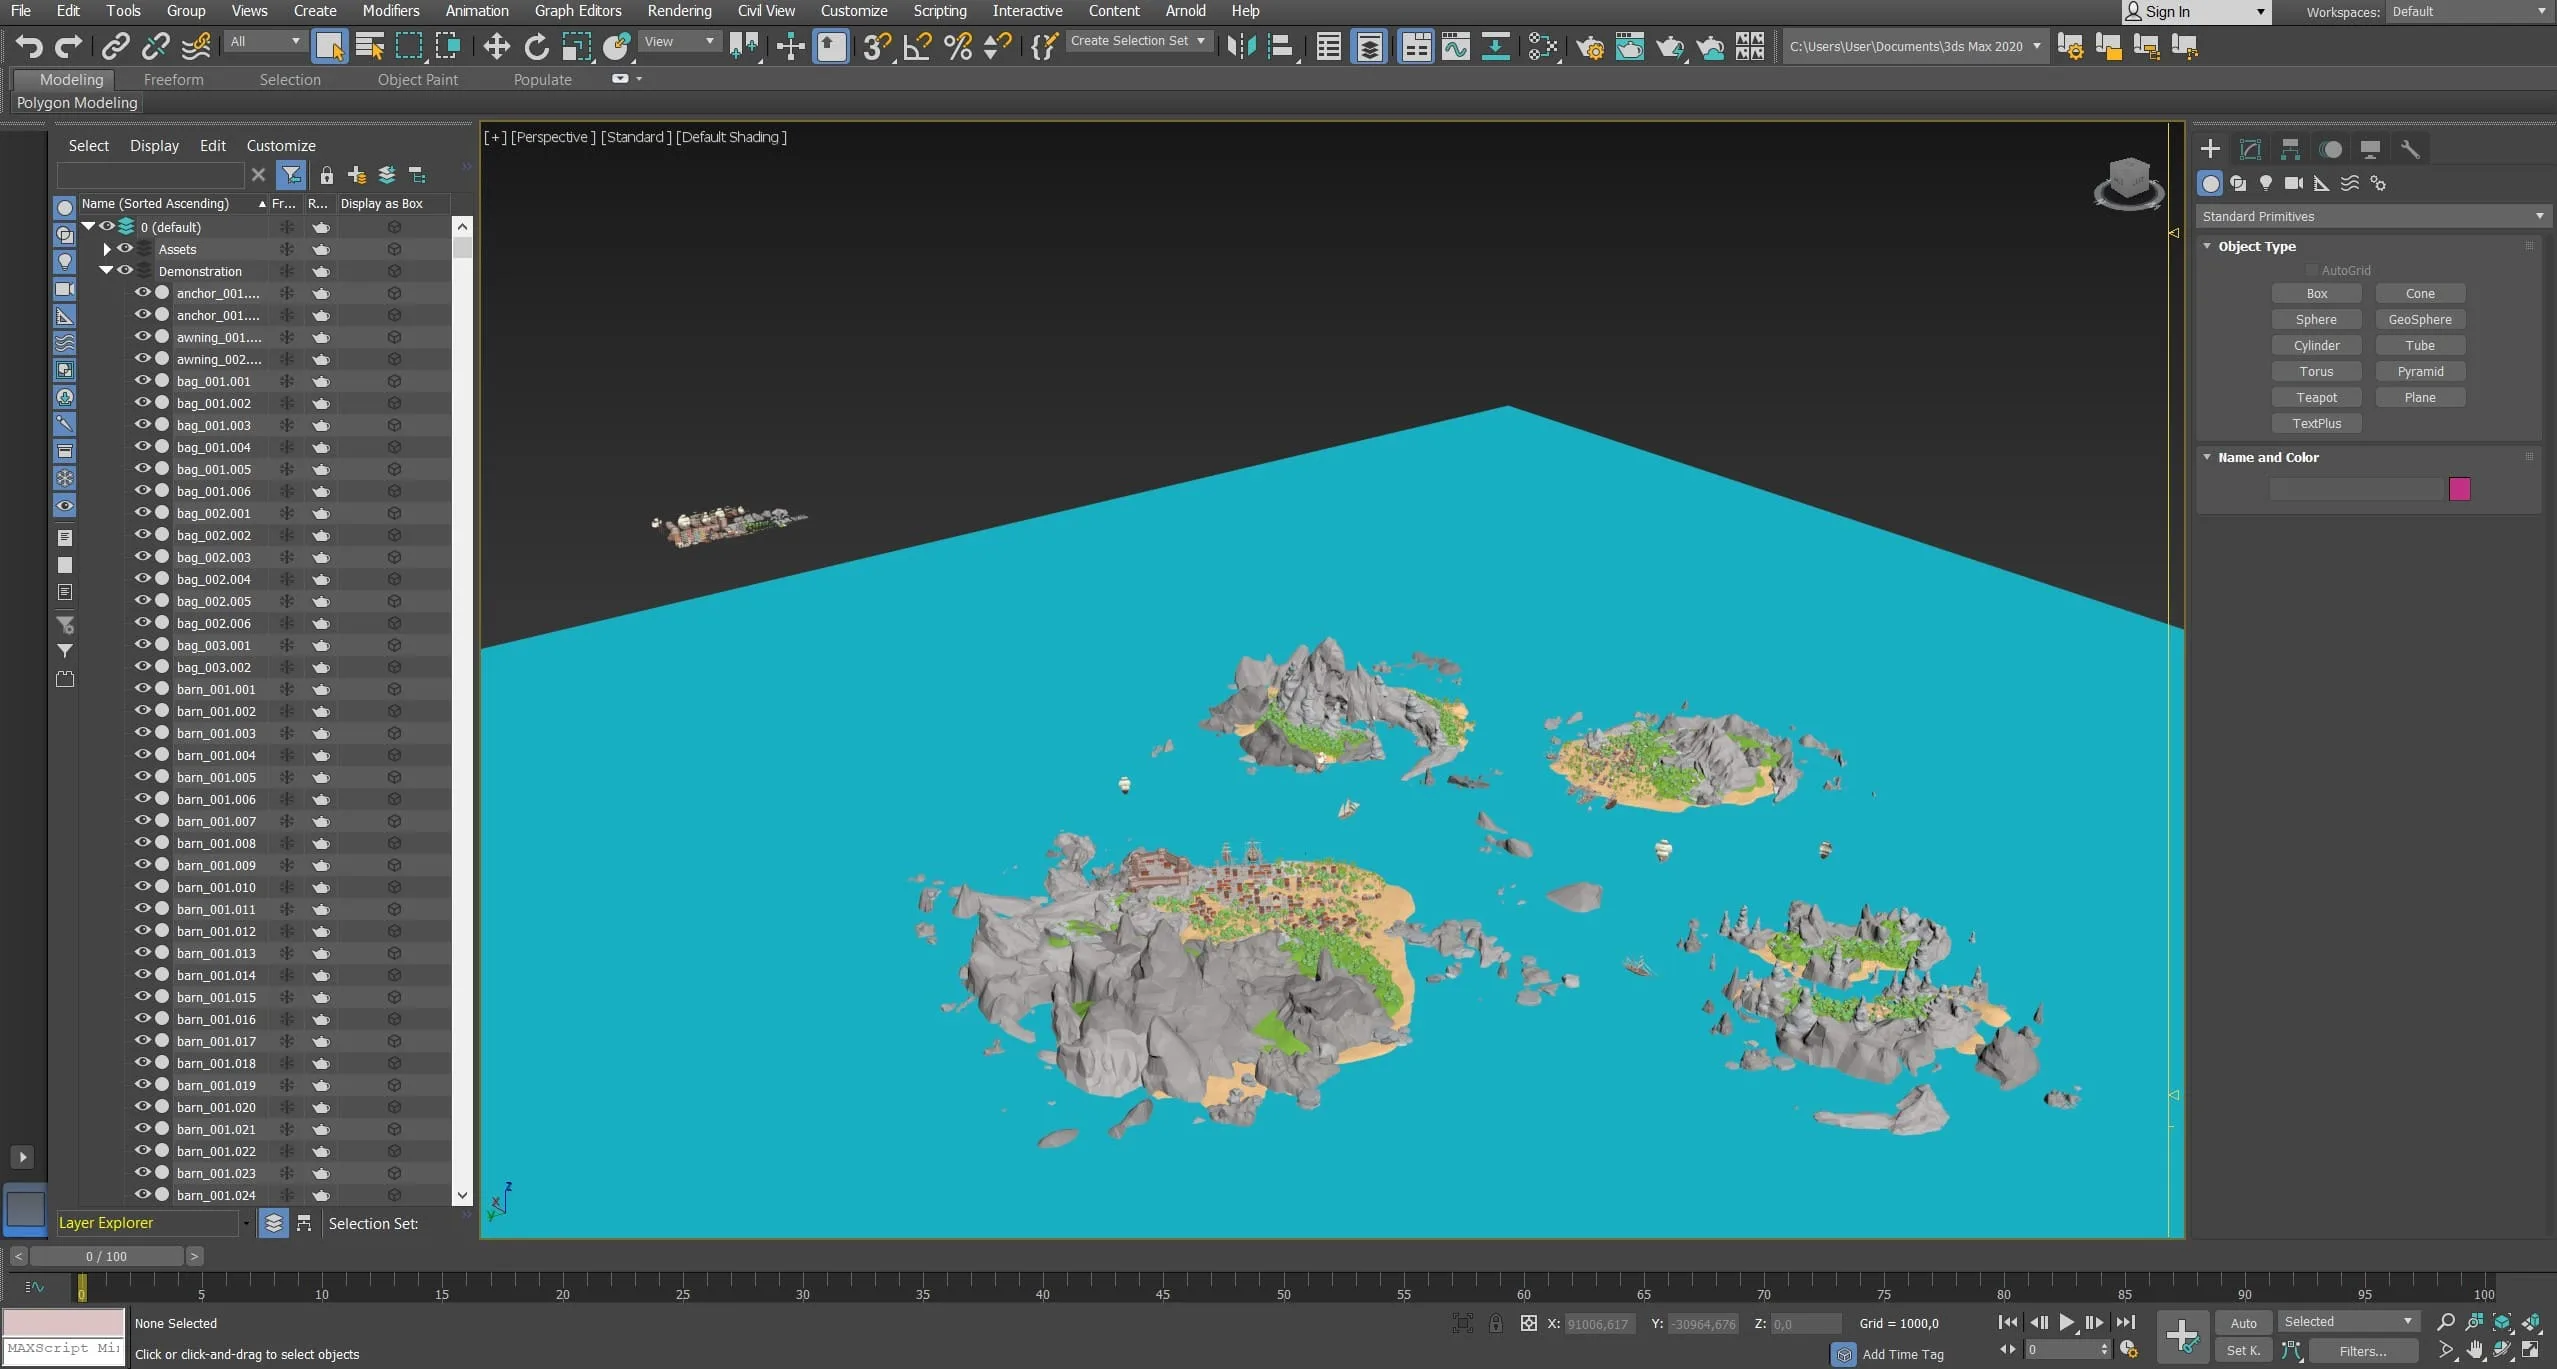Hide the bag_001.003 object via eye icon
The image size is (2557, 1369).
(143, 425)
